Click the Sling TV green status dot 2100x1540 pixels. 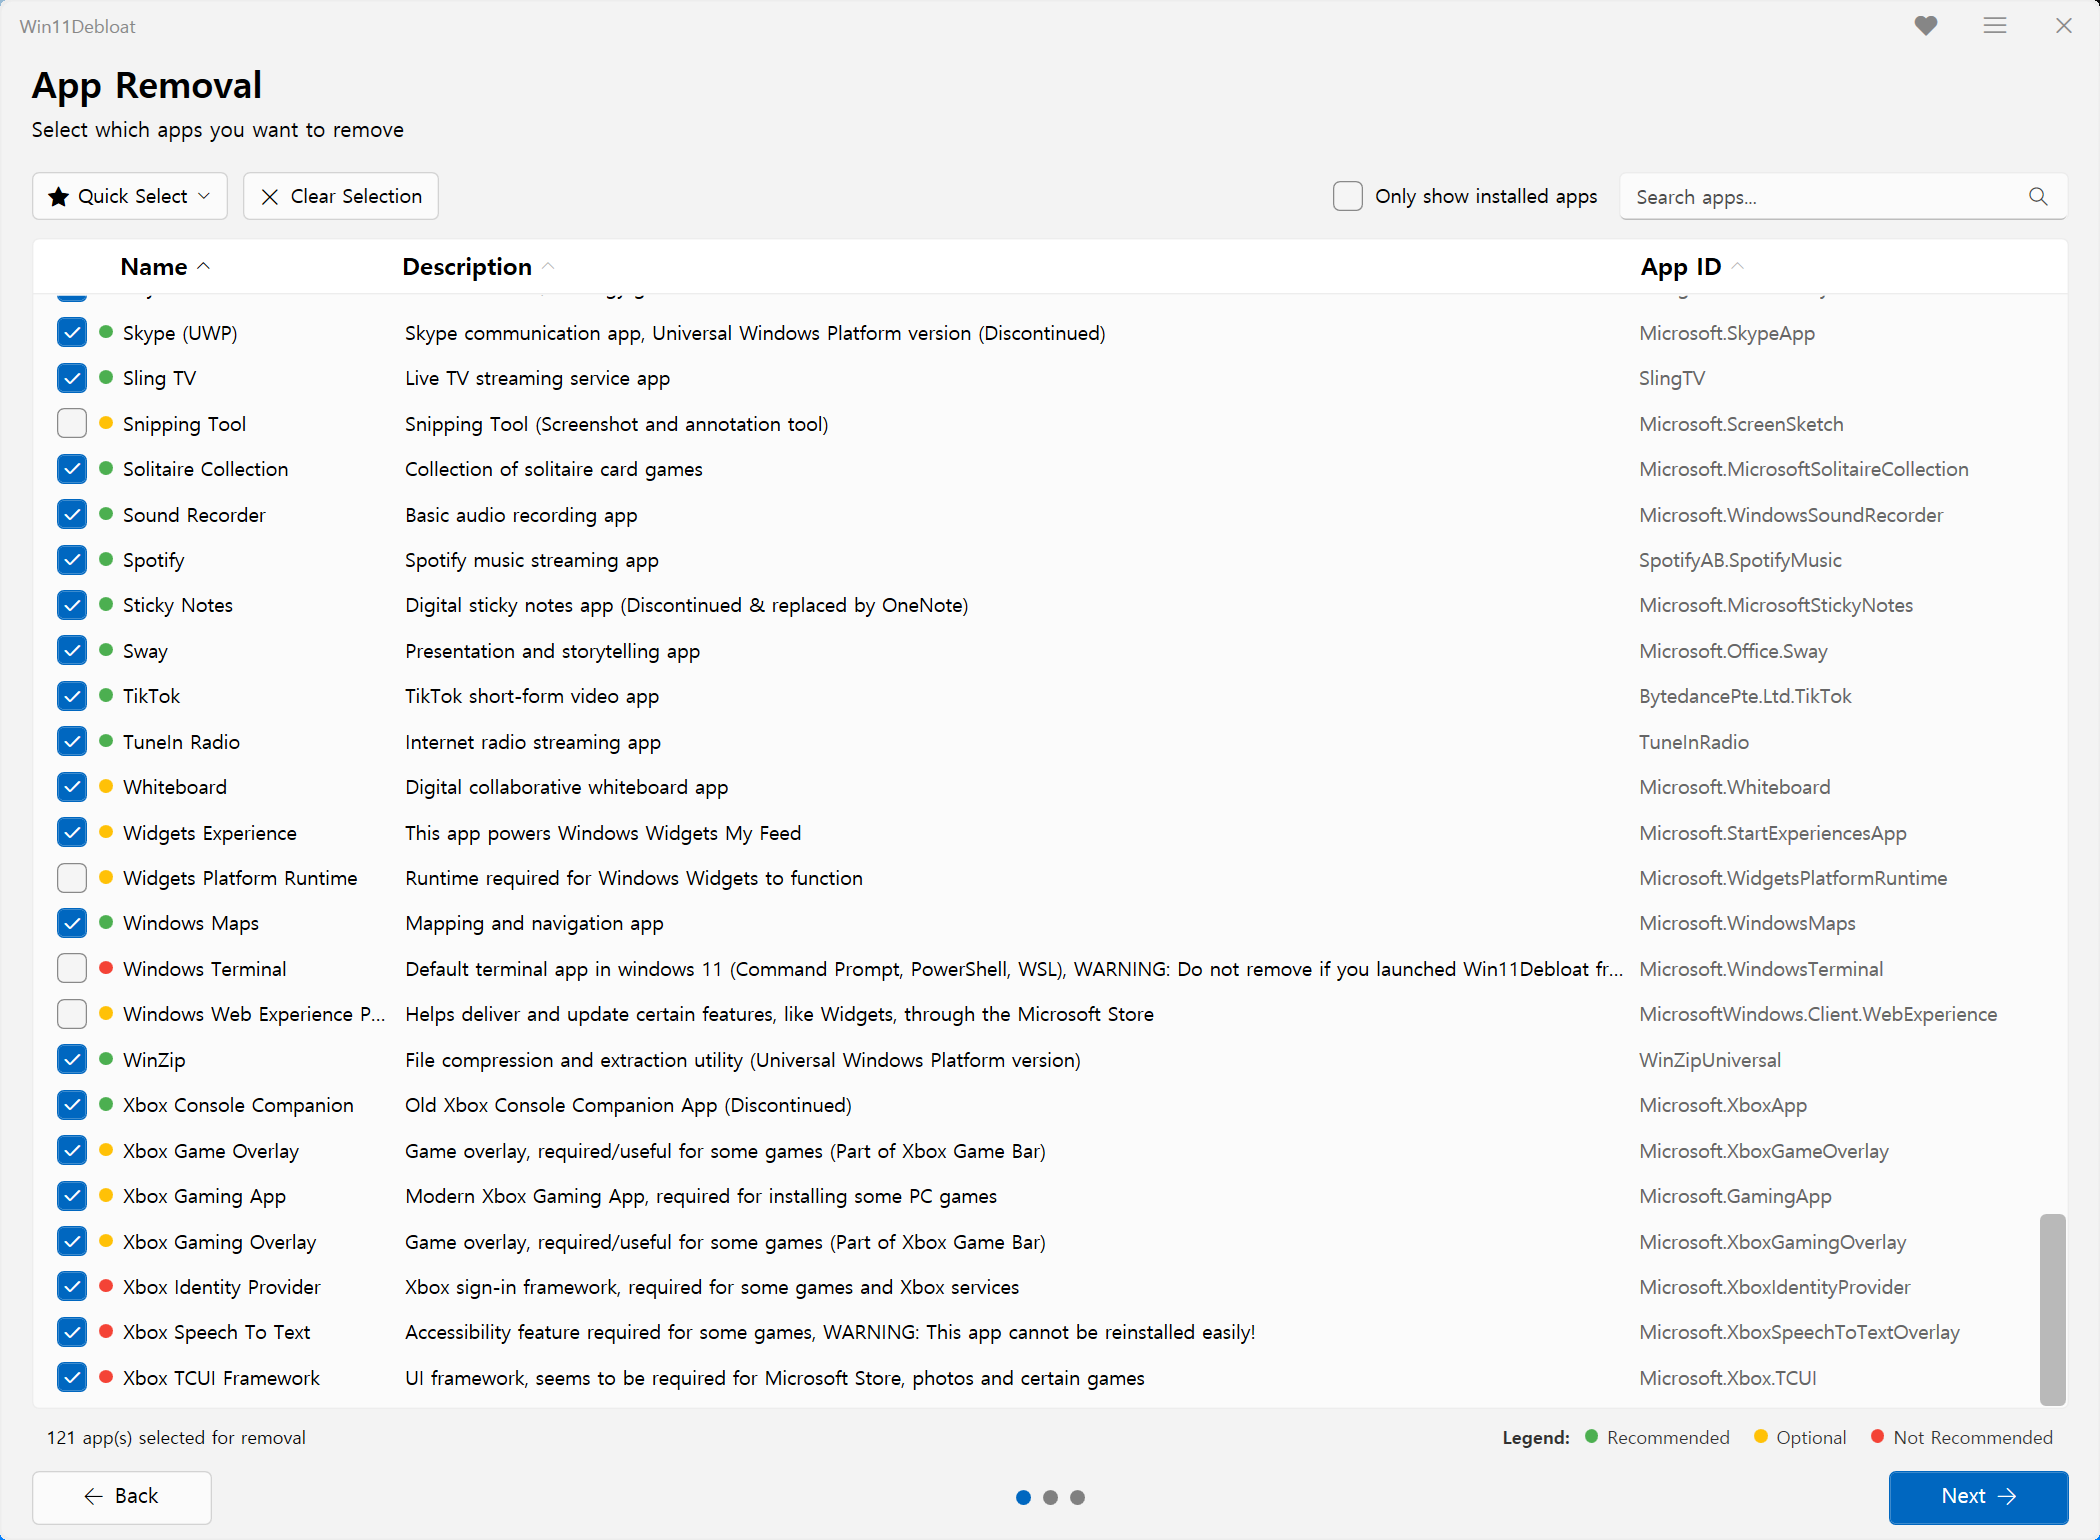pyautogui.click(x=106, y=377)
